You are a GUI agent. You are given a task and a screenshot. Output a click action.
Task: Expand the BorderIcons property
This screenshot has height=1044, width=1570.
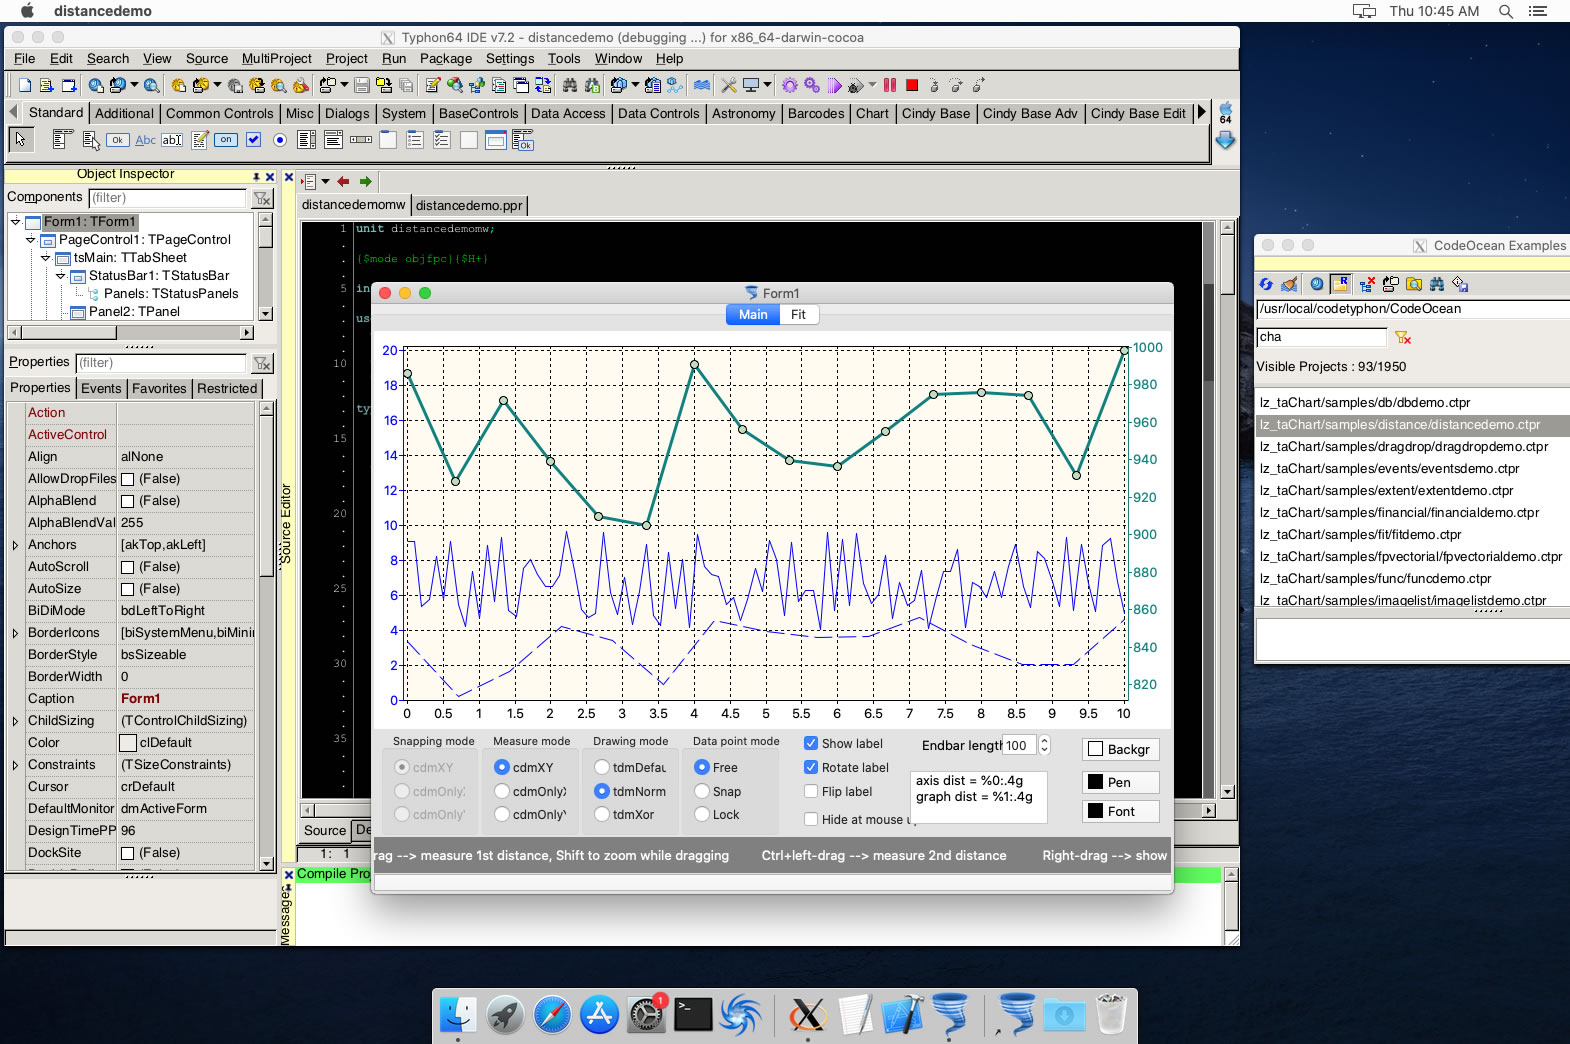pyautogui.click(x=15, y=633)
